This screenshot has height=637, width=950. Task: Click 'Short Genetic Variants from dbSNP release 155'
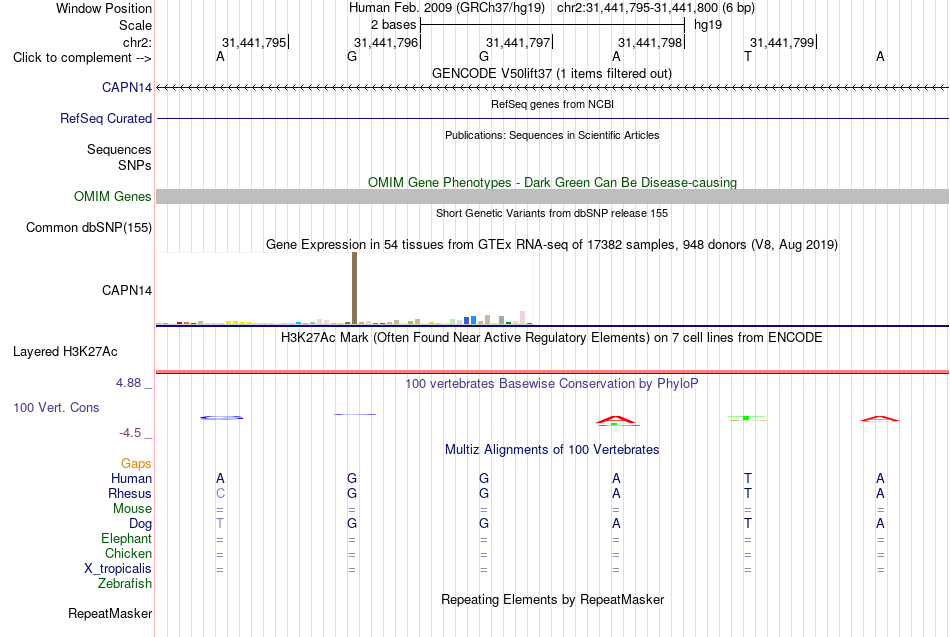pos(552,213)
